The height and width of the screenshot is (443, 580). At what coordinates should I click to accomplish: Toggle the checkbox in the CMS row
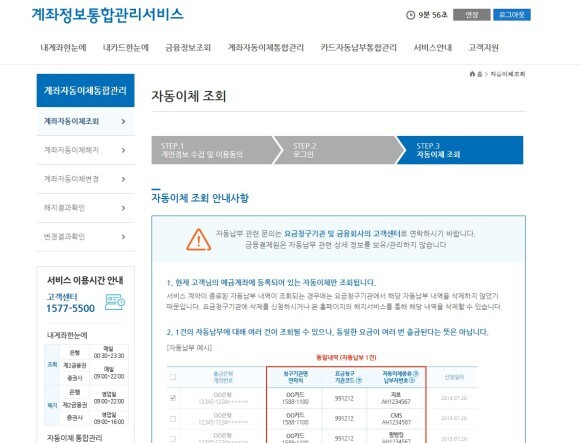click(173, 419)
